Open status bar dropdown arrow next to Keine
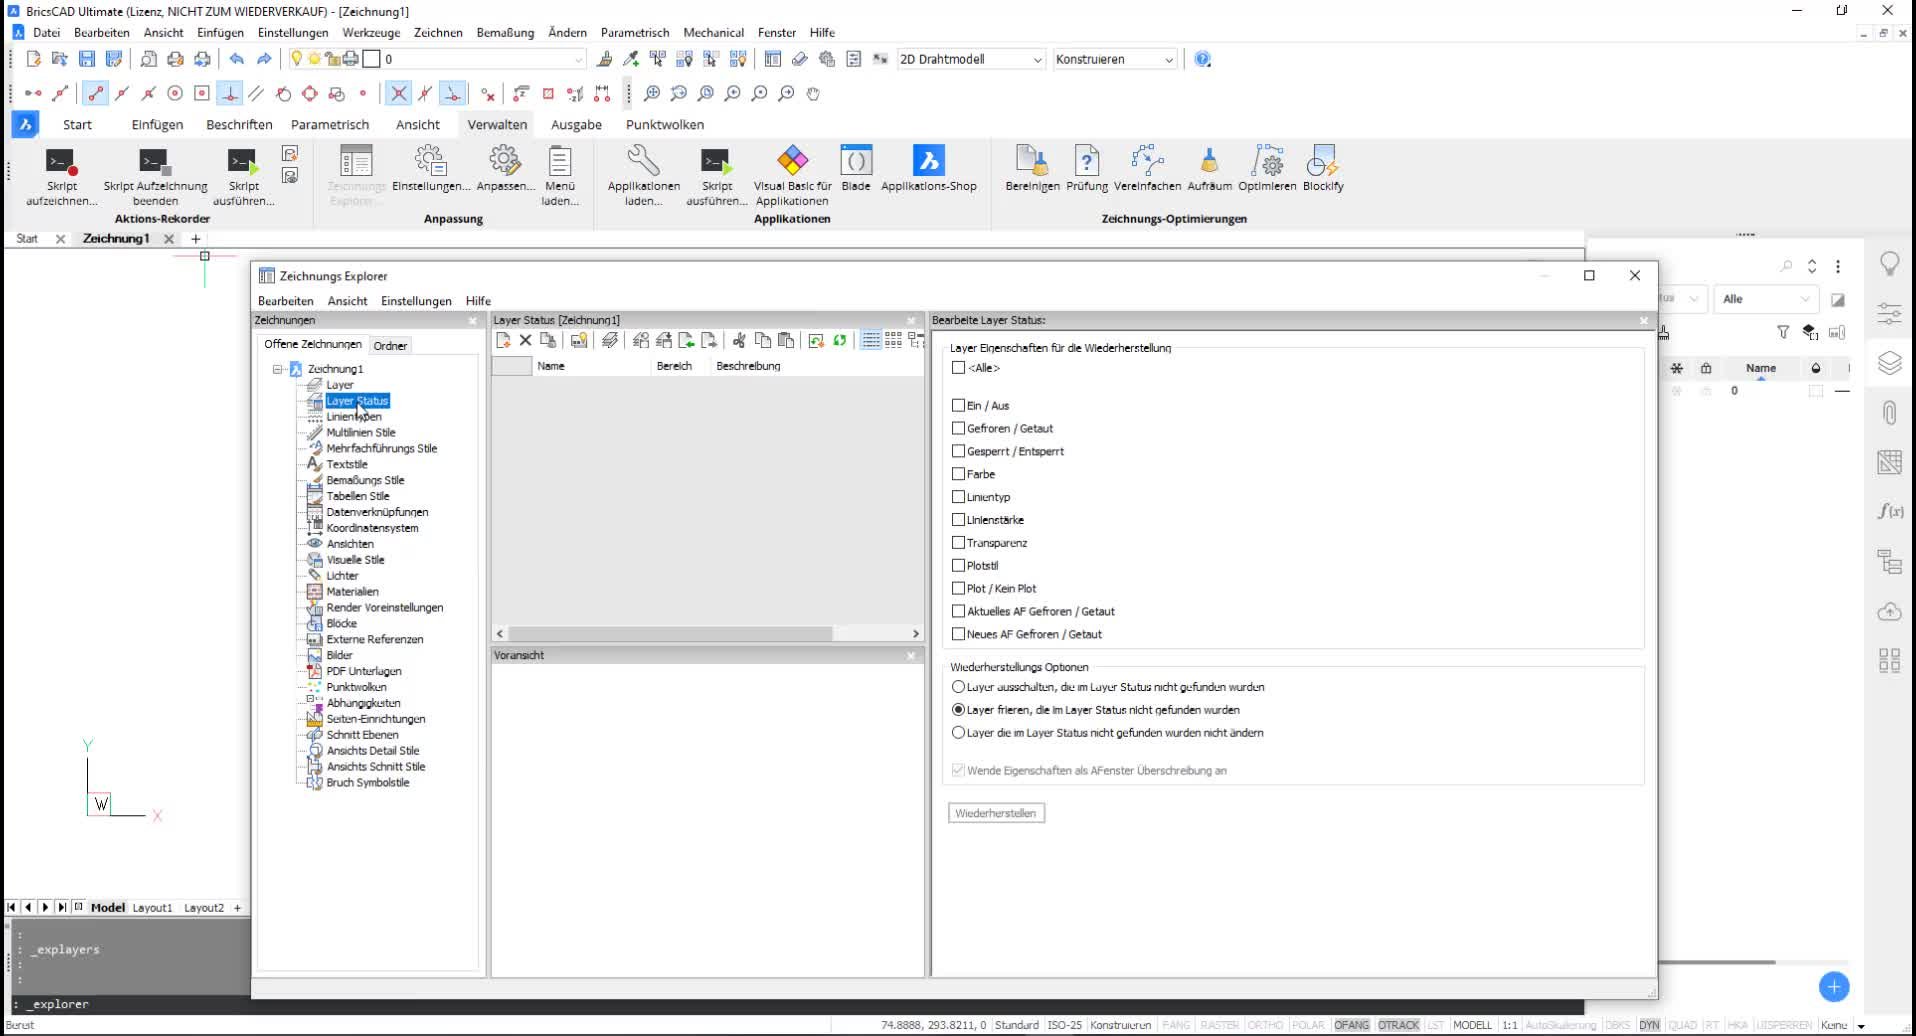Image resolution: width=1916 pixels, height=1036 pixels. pyautogui.click(x=1861, y=1026)
